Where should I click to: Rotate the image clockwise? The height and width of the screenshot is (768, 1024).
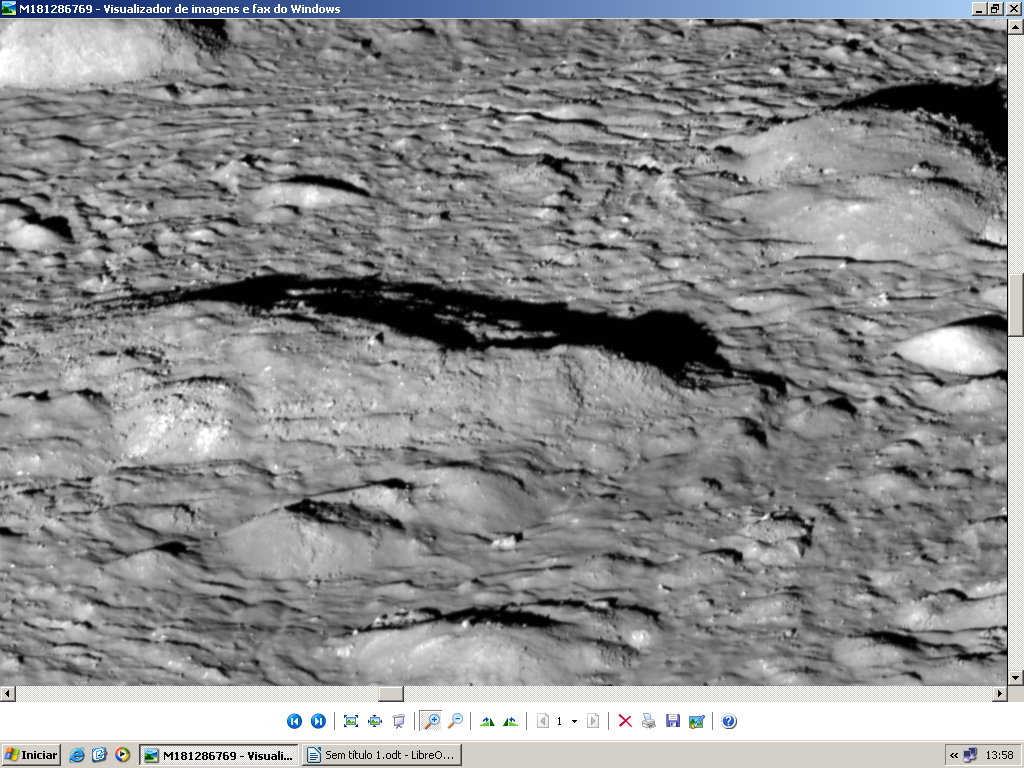[487, 721]
